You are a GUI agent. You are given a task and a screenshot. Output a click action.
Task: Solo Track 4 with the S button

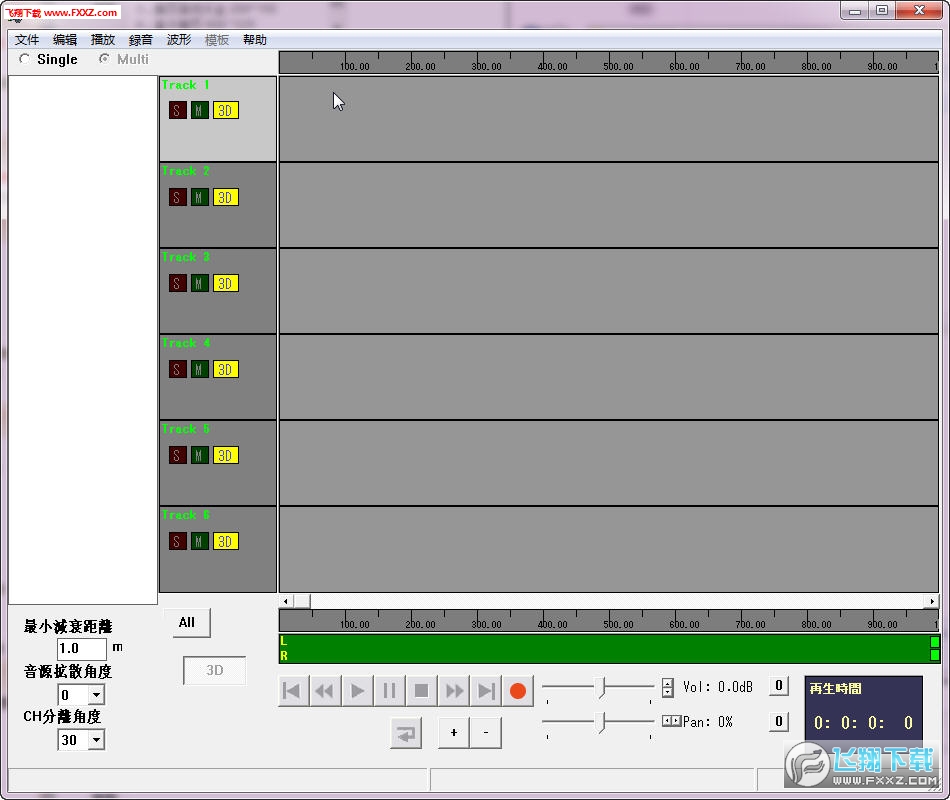pos(177,369)
